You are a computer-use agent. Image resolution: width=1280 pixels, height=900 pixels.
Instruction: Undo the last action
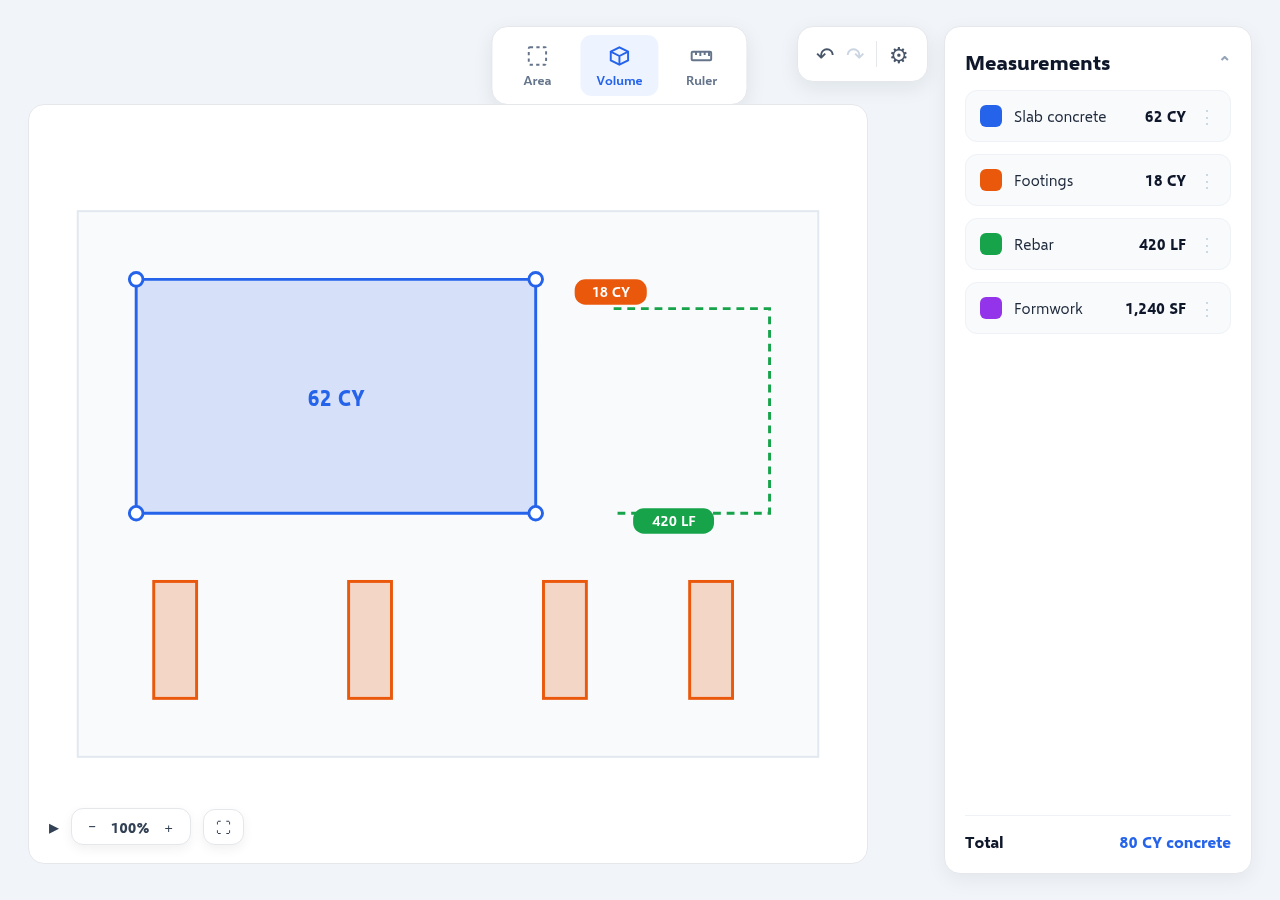(825, 55)
